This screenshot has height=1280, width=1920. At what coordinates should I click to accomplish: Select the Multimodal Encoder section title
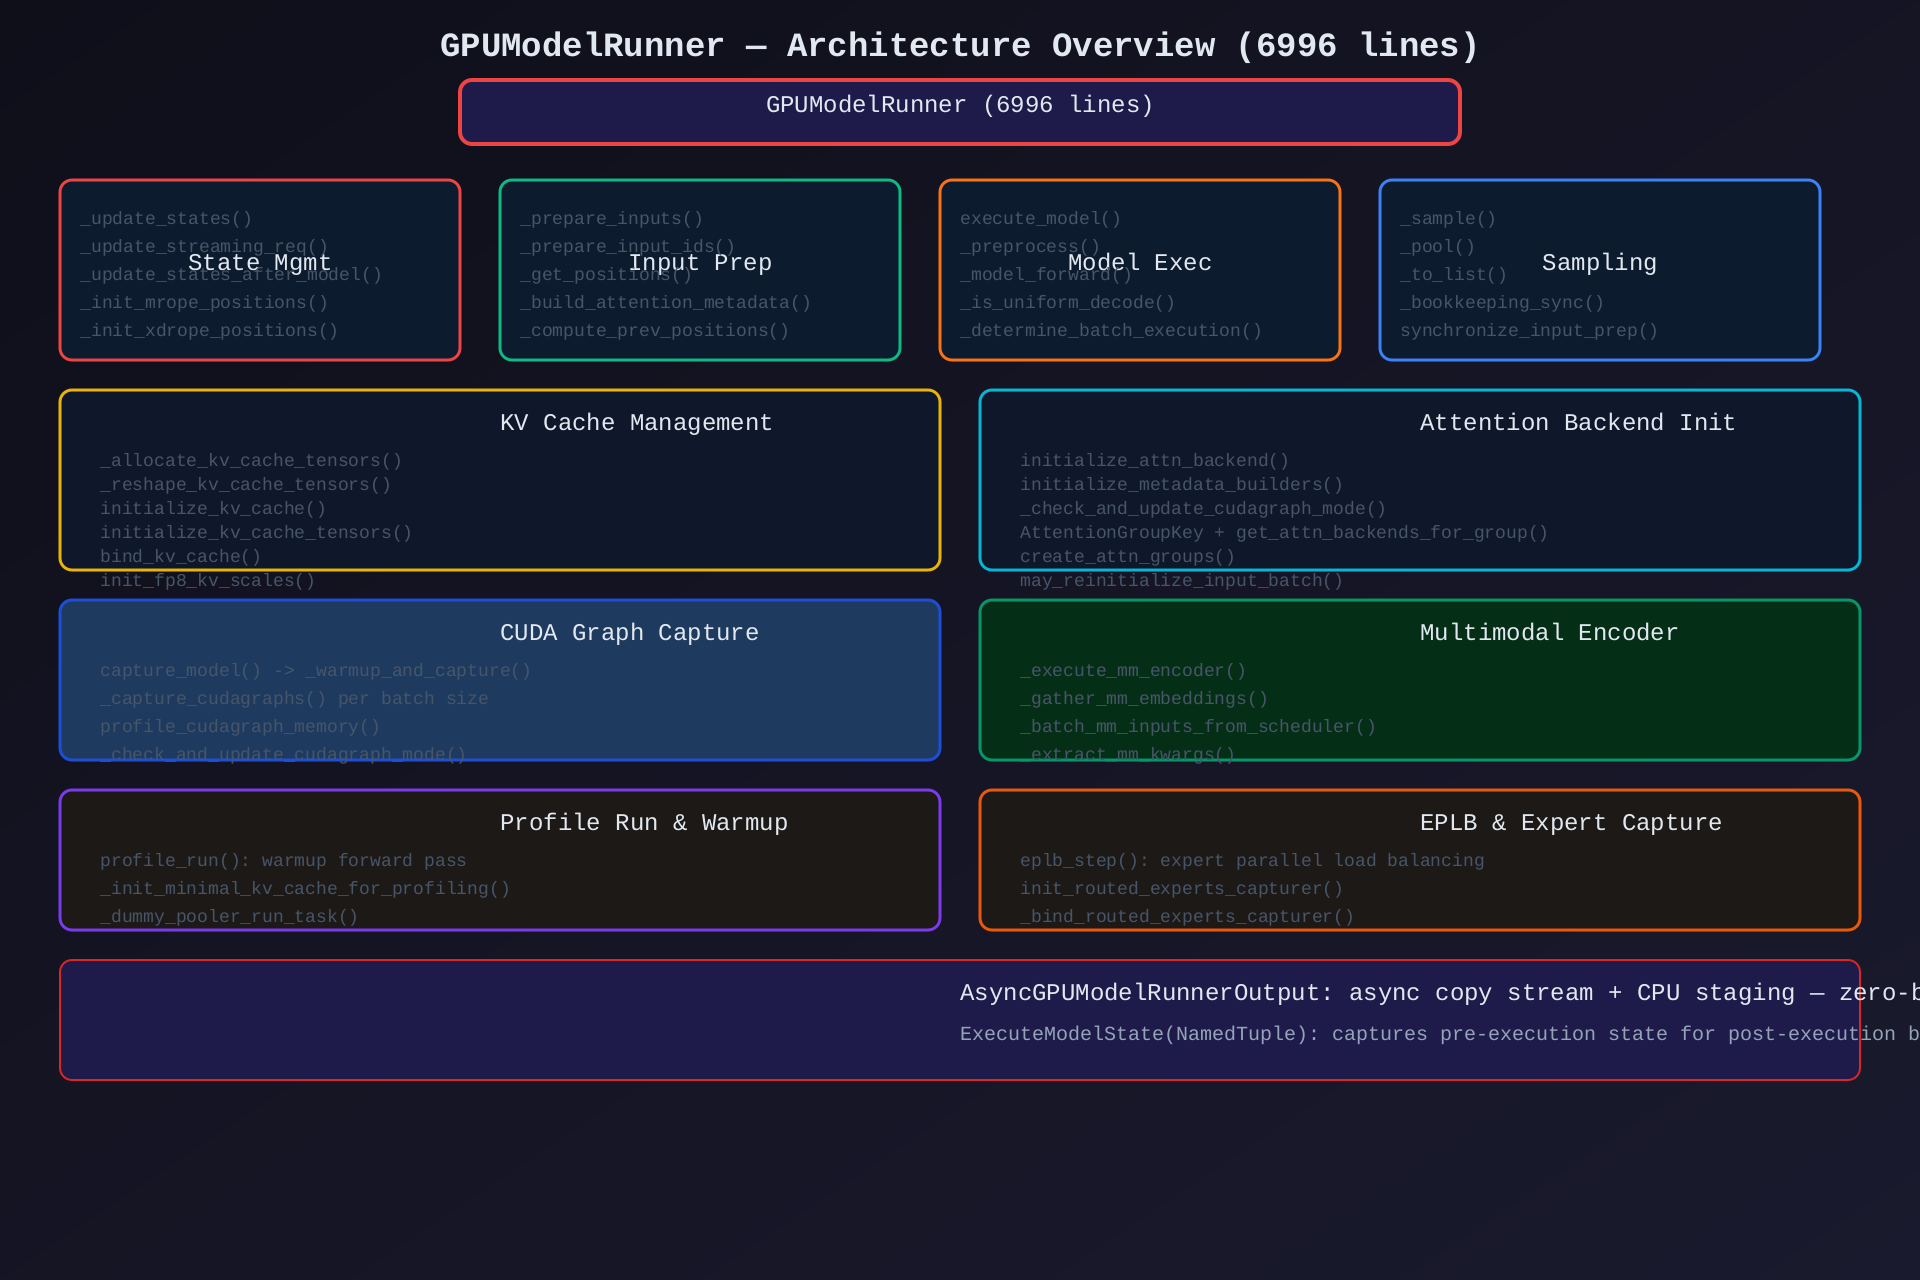pyautogui.click(x=1548, y=633)
